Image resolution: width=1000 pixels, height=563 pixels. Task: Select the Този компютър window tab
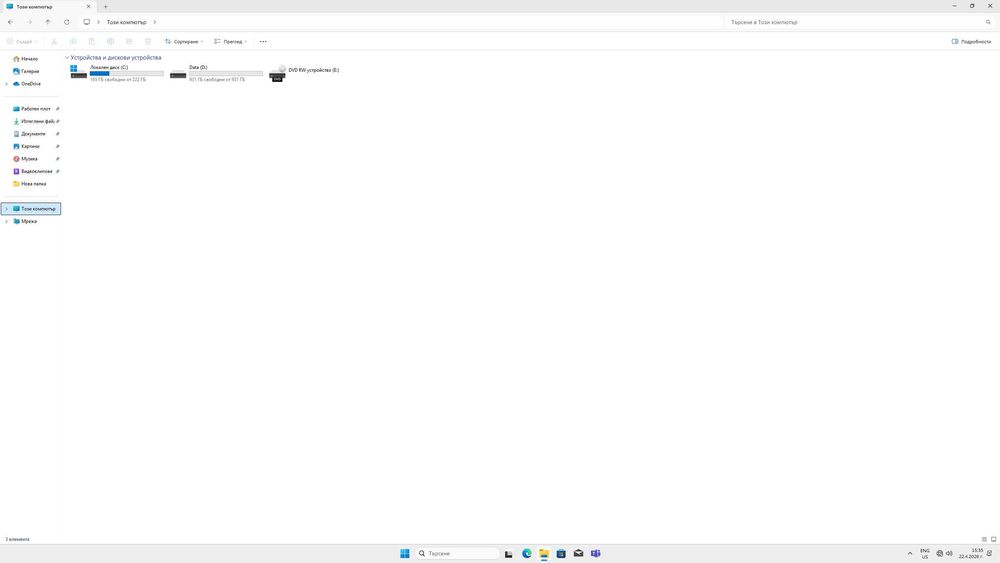48,6
